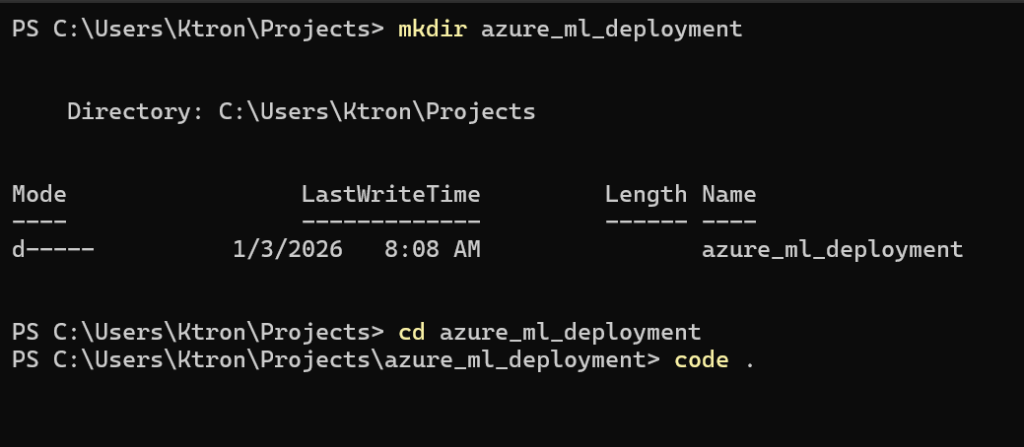Click the last prompt's azure_ml_deployment path
This screenshot has height=447, width=1024.
point(522,360)
